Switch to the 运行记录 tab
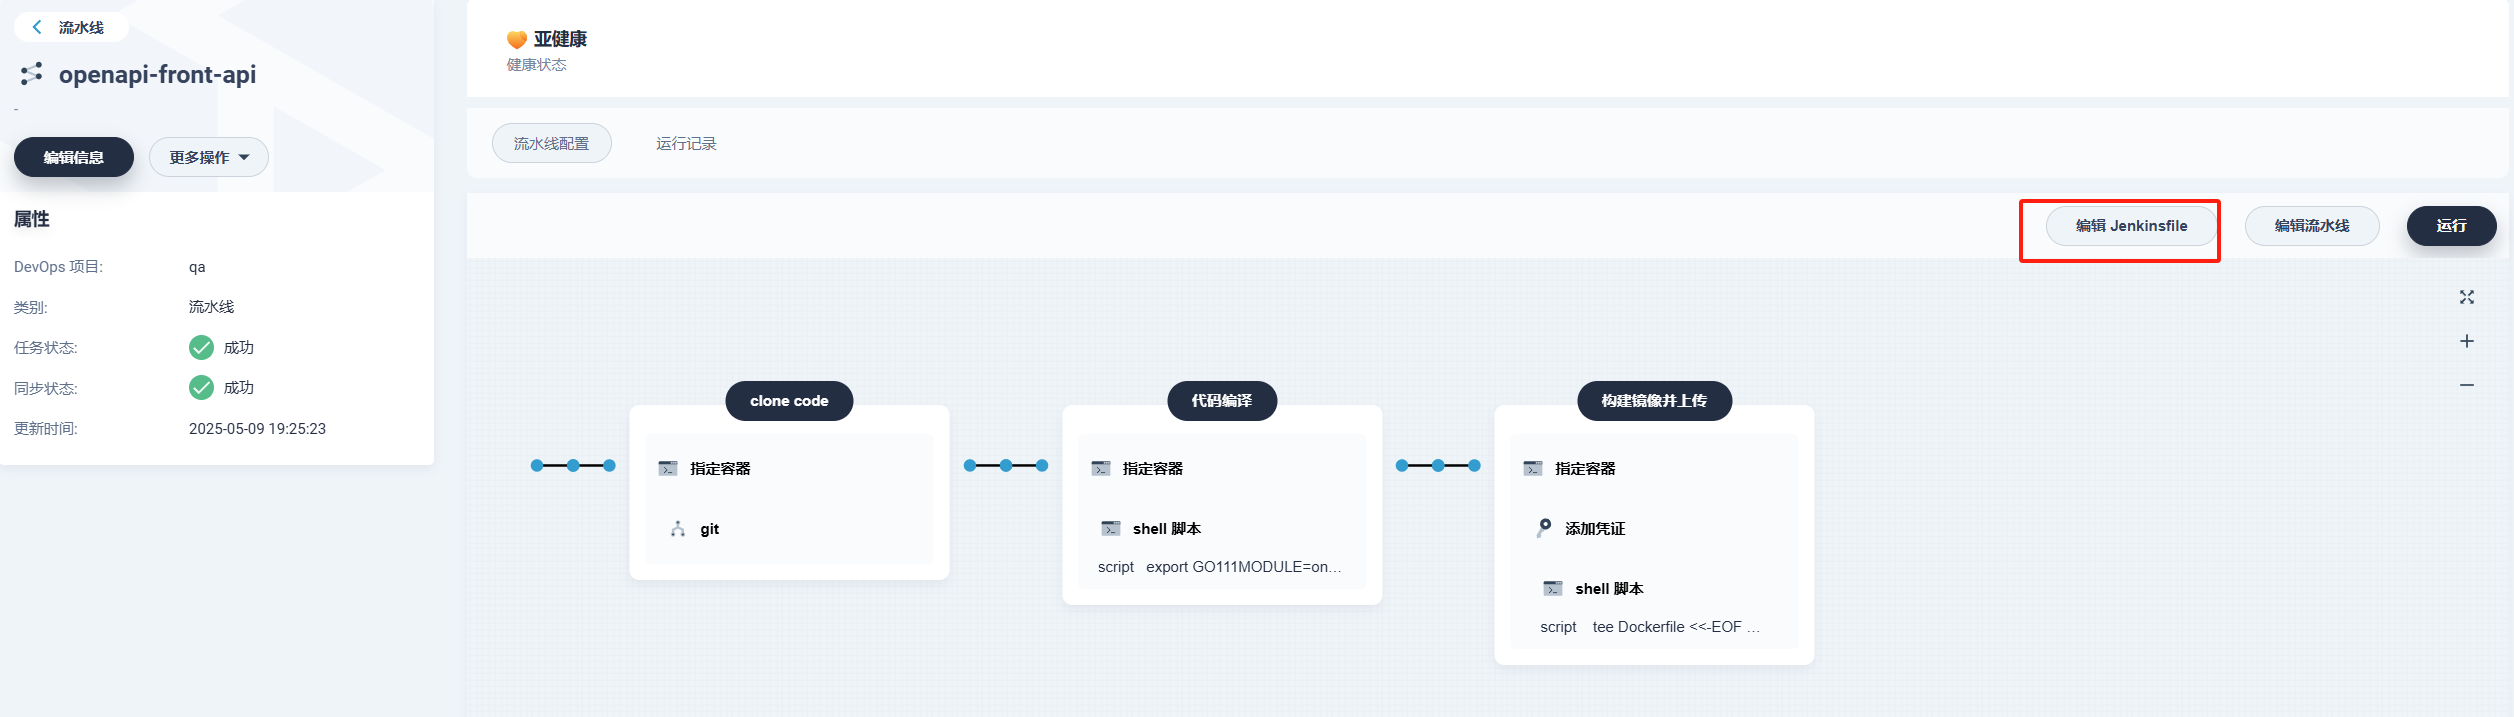This screenshot has height=717, width=2514. click(x=686, y=143)
